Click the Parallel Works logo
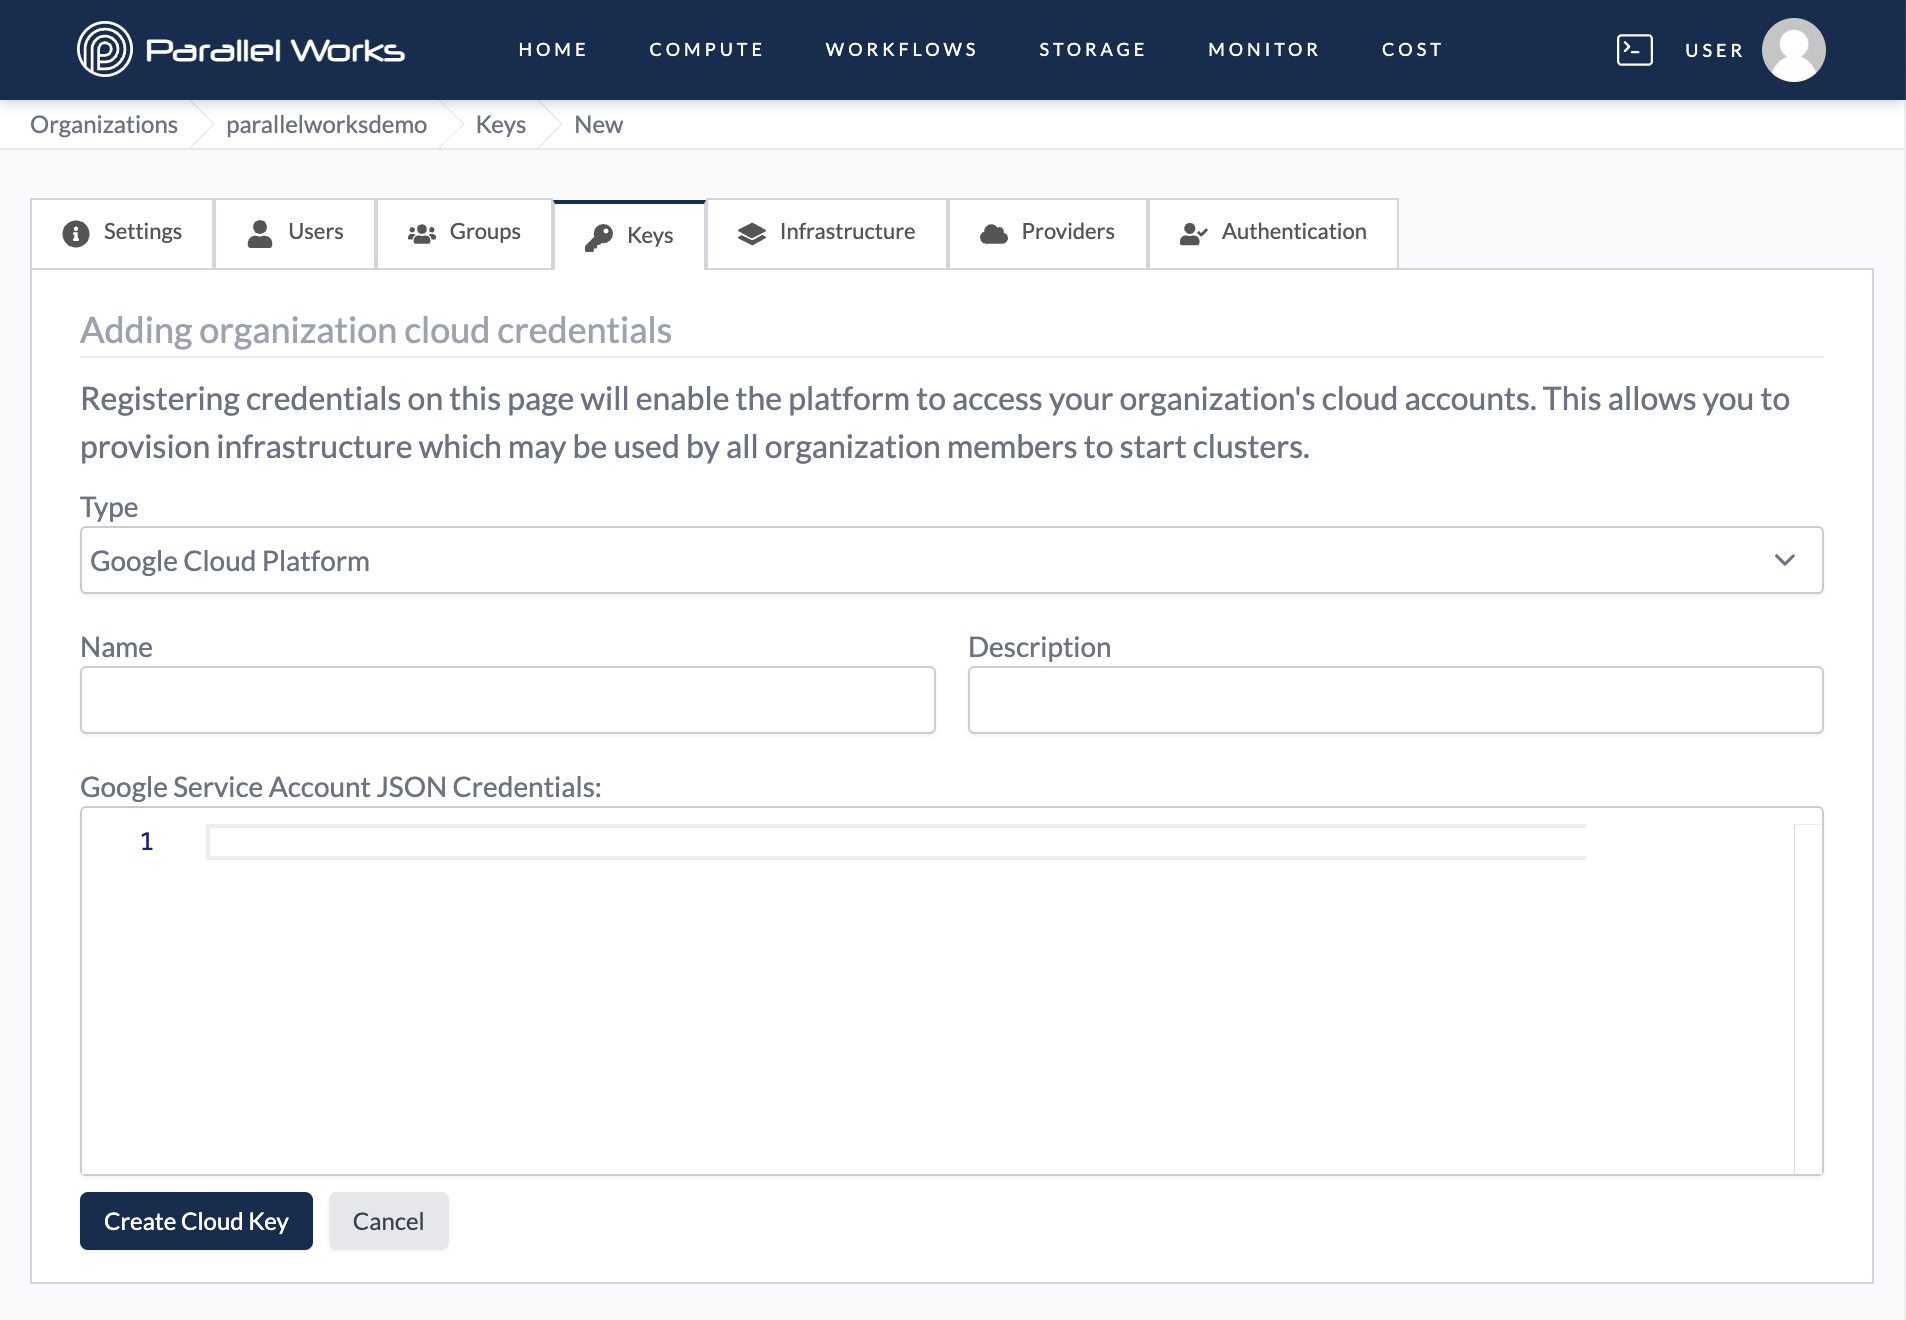This screenshot has height=1320, width=1906. click(x=241, y=49)
